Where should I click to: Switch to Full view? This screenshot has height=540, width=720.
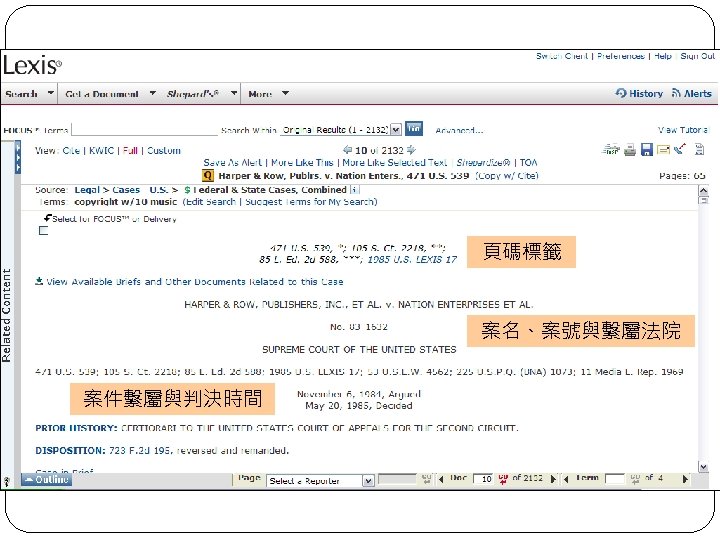130,150
